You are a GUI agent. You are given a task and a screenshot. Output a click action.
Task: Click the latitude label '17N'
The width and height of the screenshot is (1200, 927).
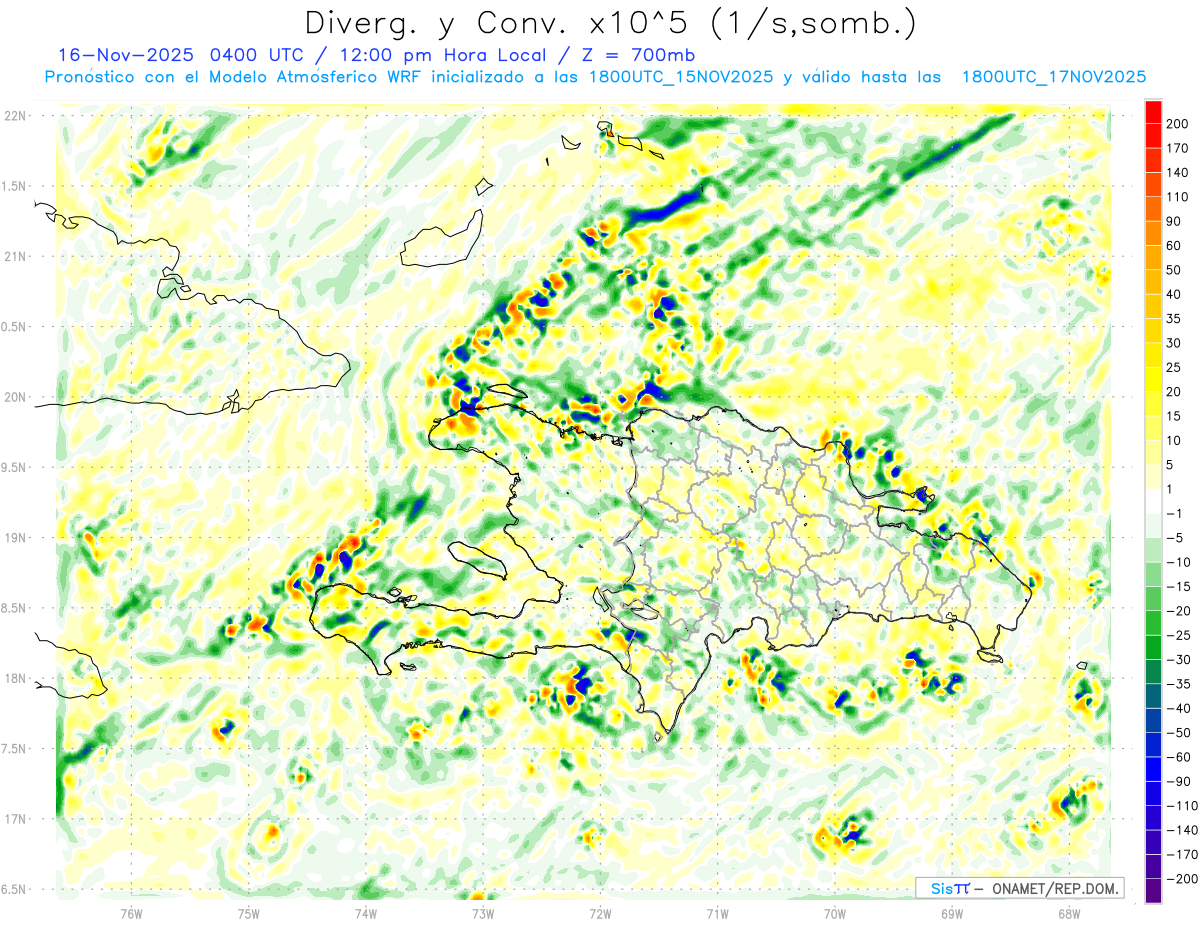[x=15, y=819]
